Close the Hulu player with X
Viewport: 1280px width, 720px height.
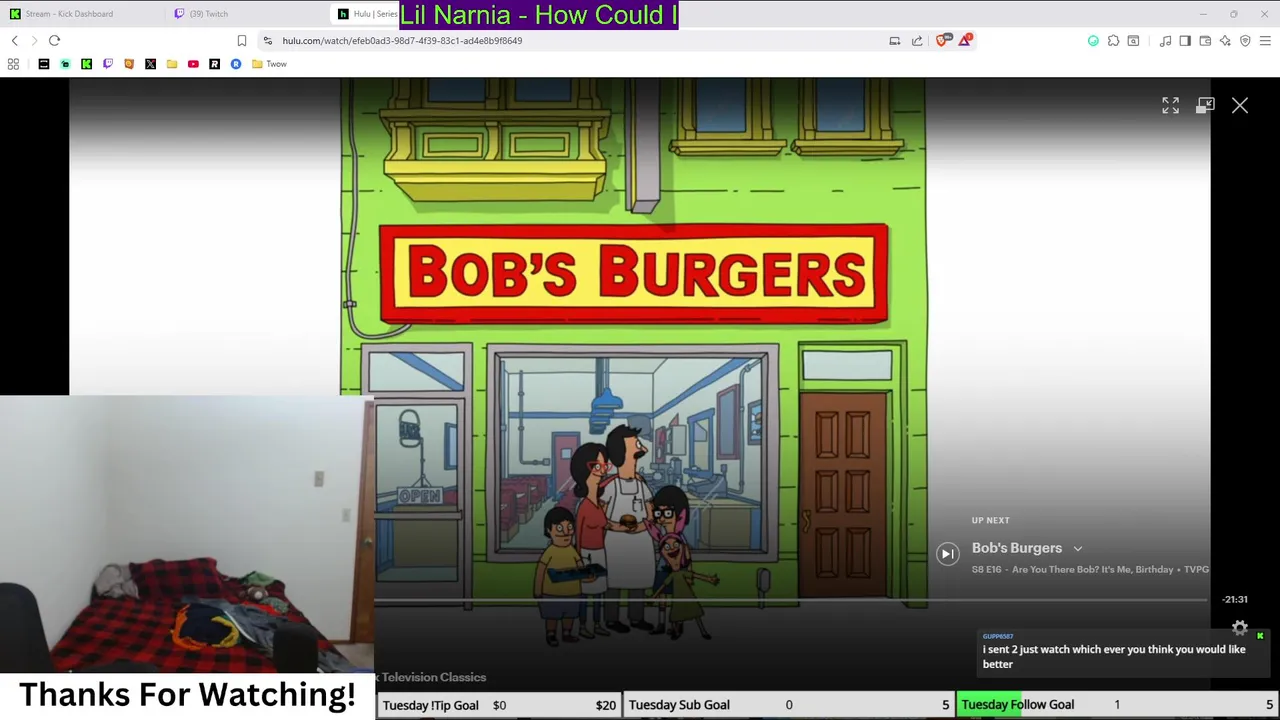1240,105
